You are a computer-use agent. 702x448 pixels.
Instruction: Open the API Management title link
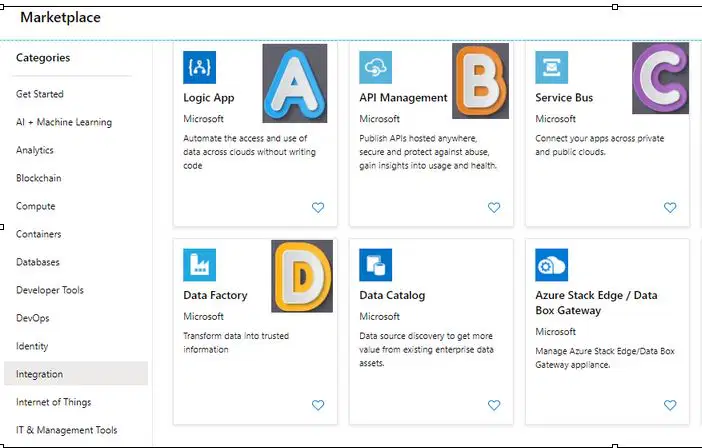(403, 98)
